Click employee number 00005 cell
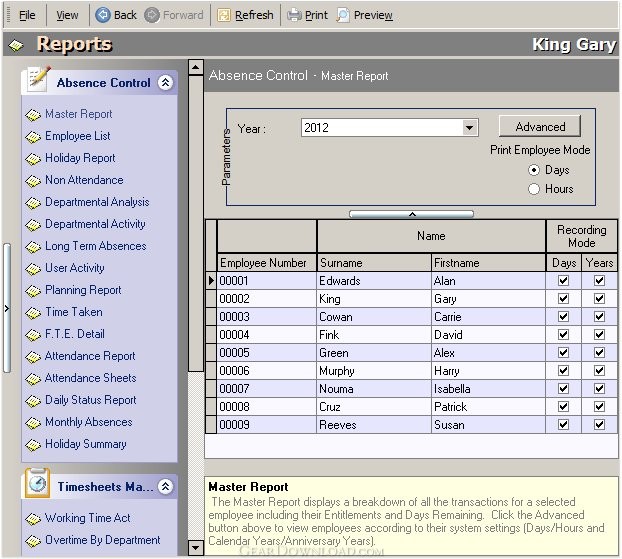The width and height of the screenshot is (622, 559). (267, 353)
